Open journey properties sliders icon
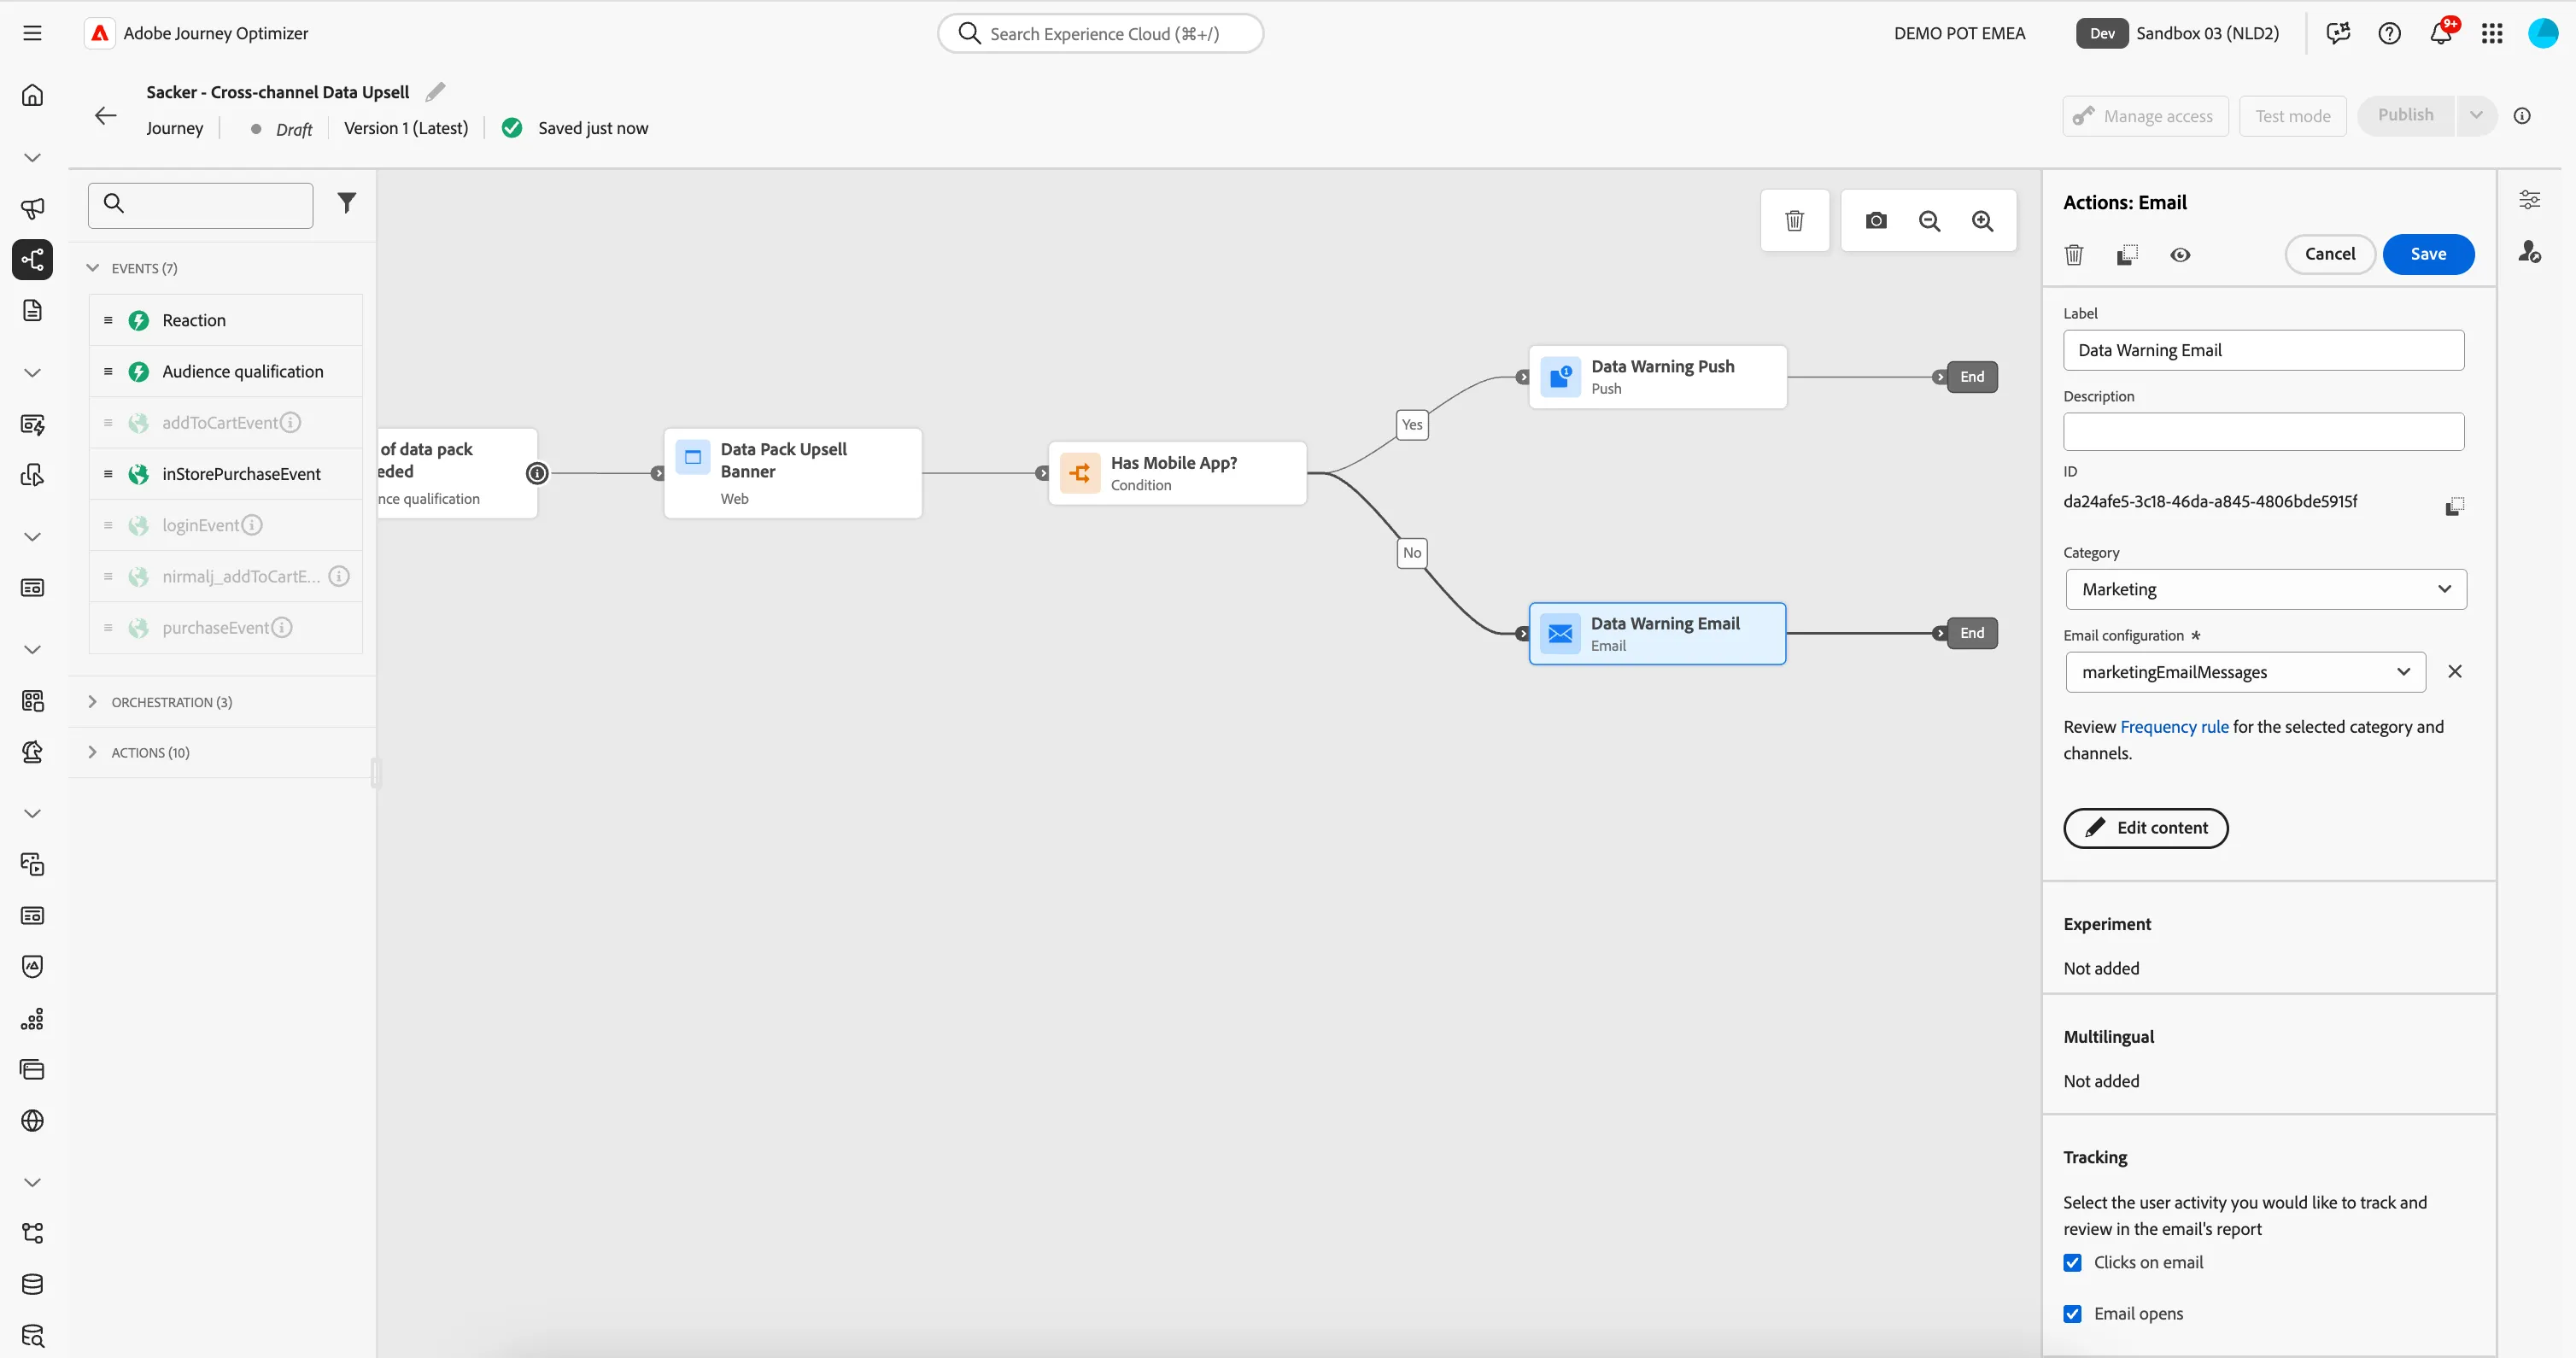 [2529, 200]
